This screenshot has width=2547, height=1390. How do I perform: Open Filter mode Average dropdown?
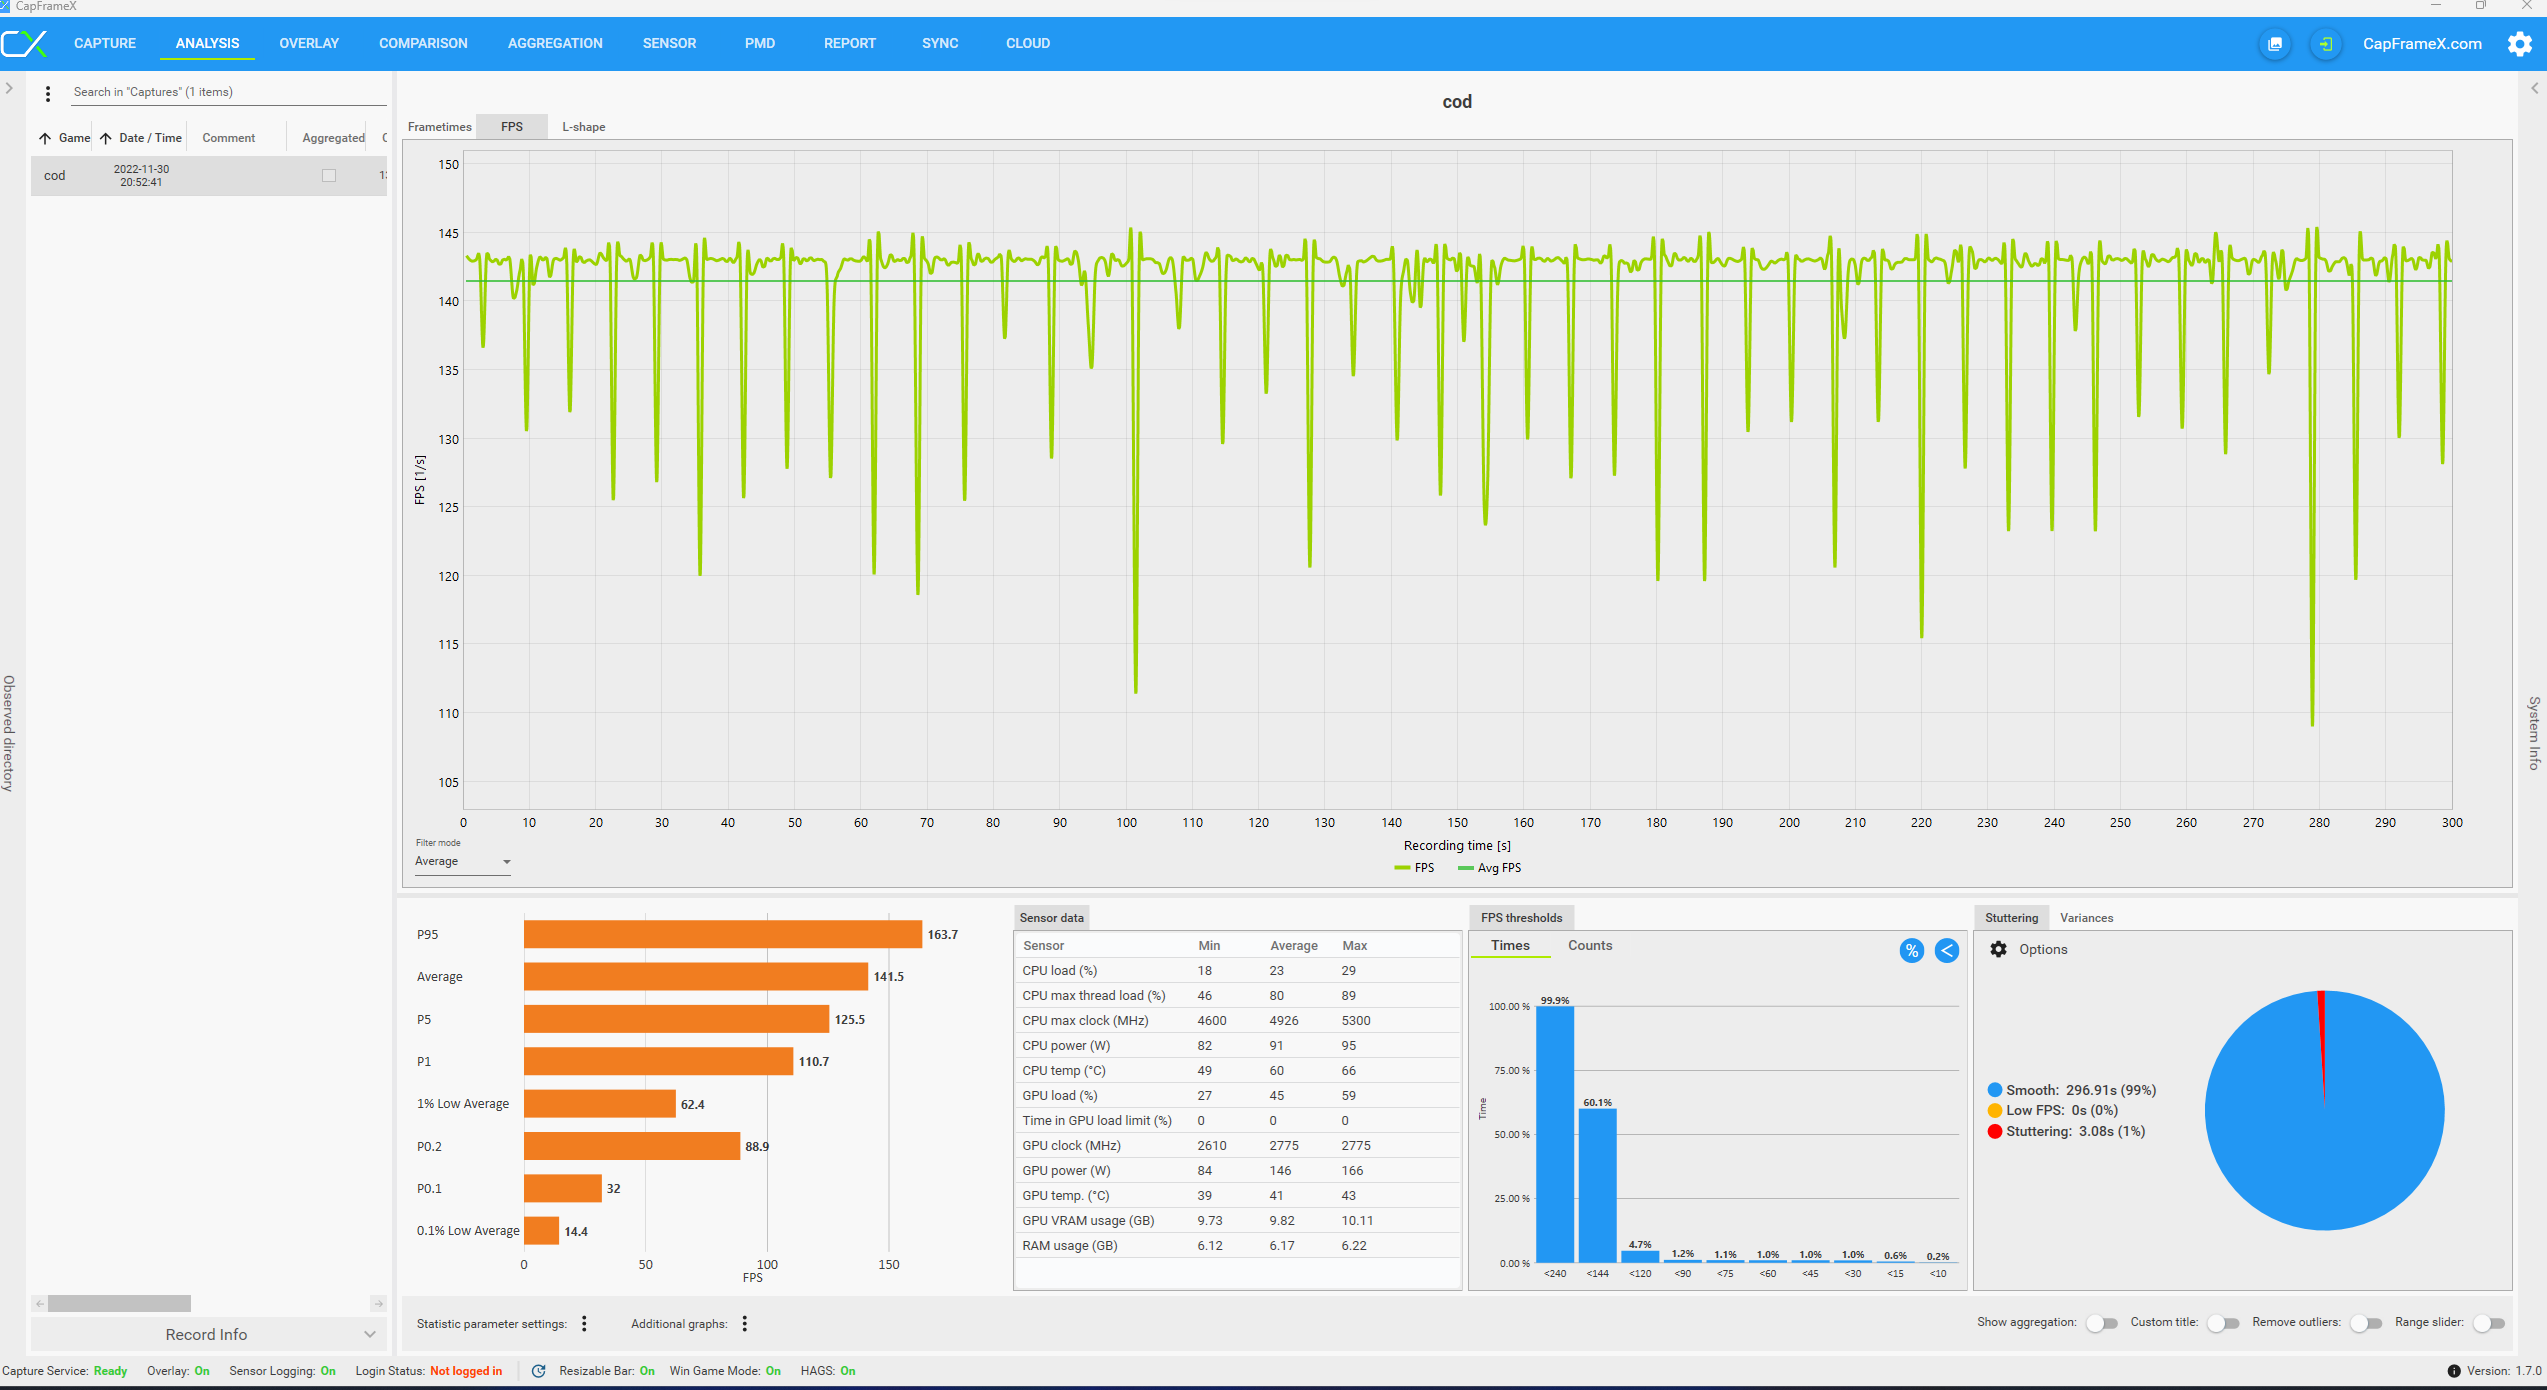click(463, 862)
